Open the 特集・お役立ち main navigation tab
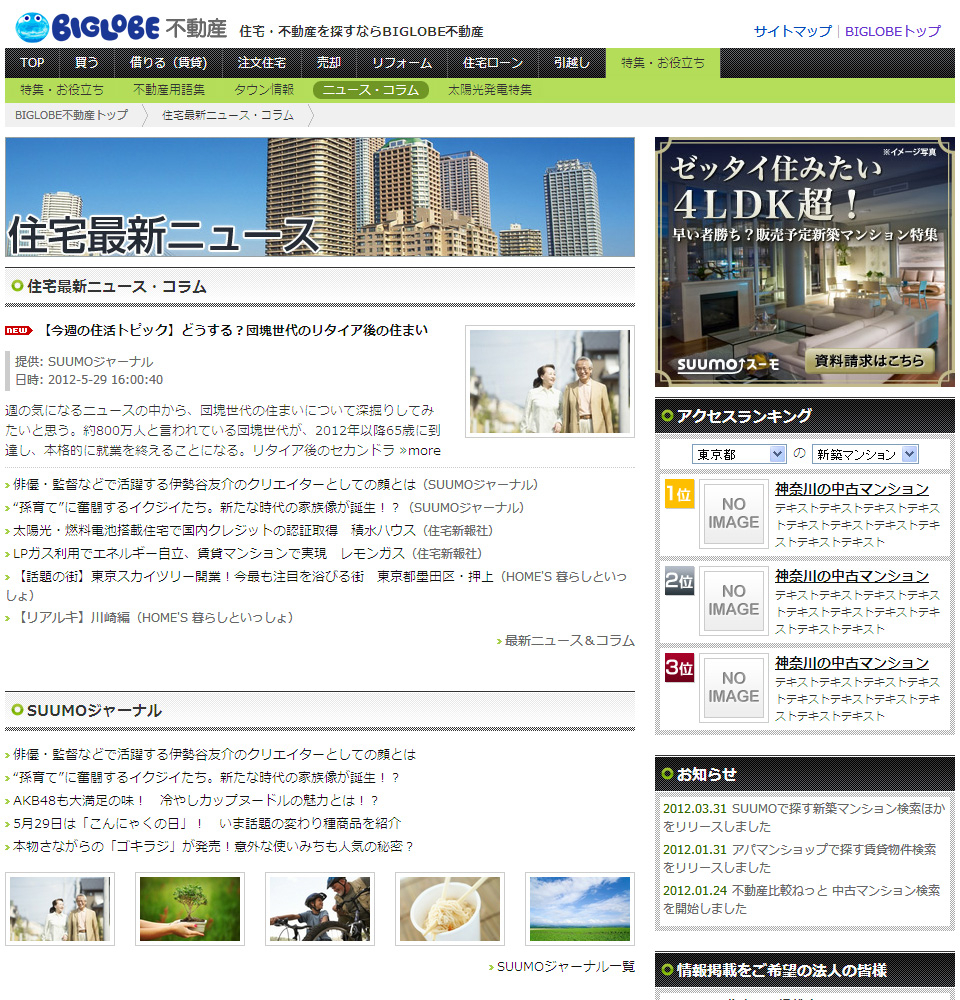Screen dimensions: 960x1000 point(663,62)
